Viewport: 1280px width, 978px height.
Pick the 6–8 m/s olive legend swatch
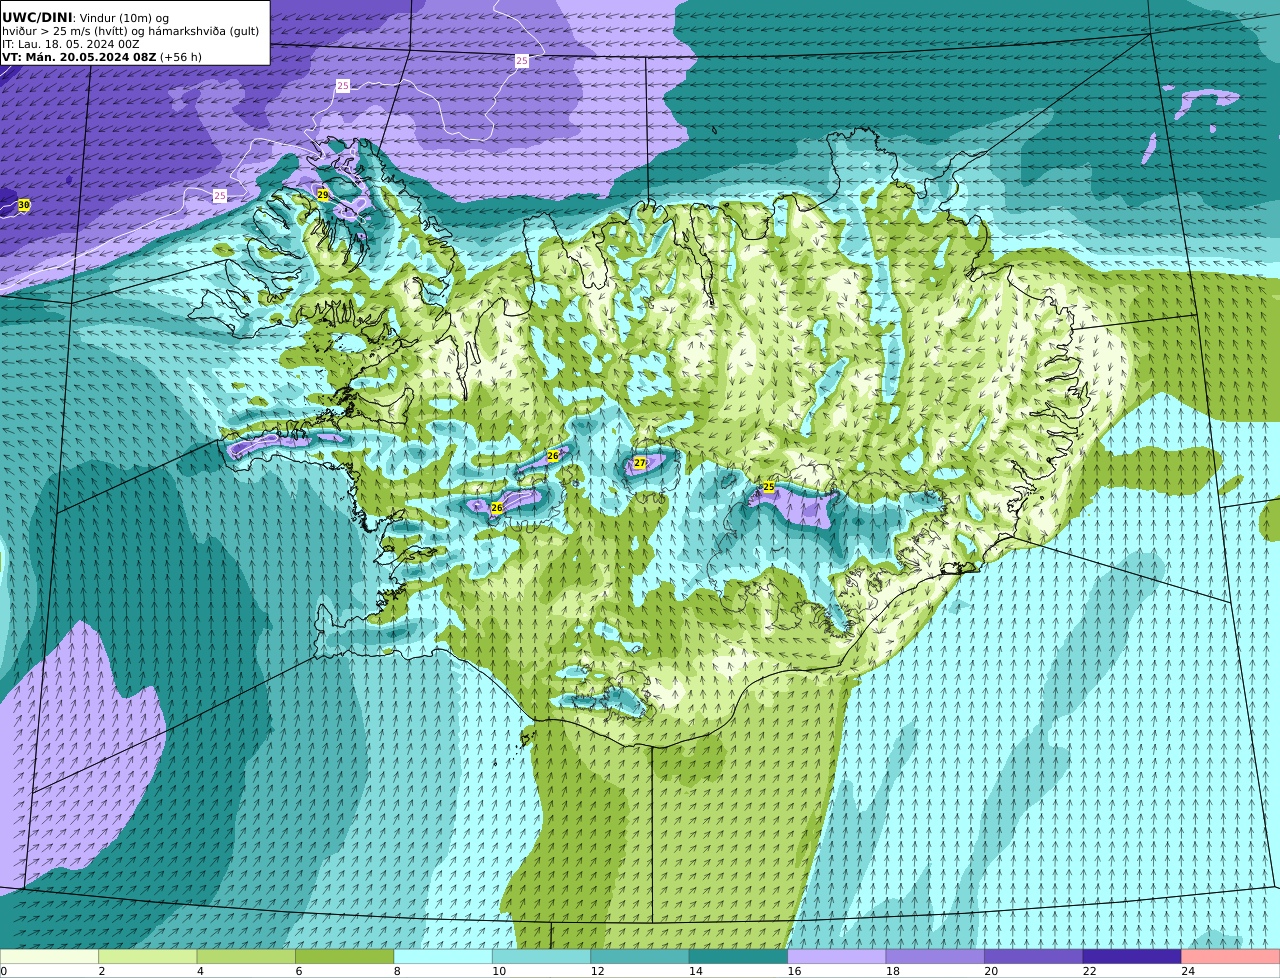[x=345, y=956]
